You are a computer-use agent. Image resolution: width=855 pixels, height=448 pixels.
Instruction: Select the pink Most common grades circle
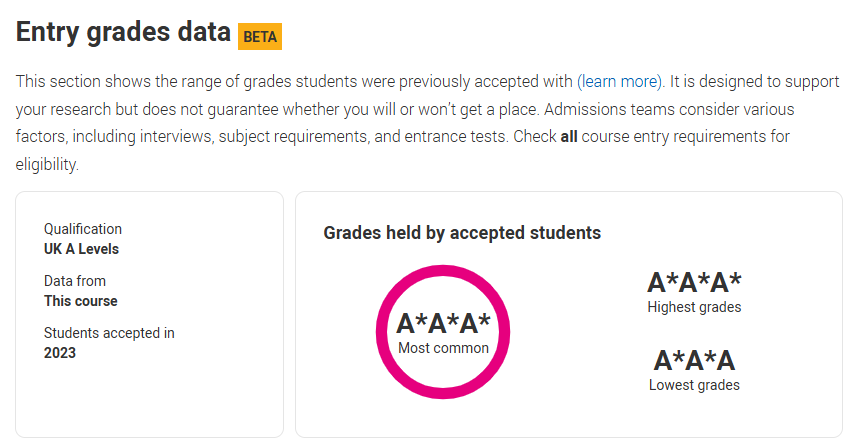point(443,332)
